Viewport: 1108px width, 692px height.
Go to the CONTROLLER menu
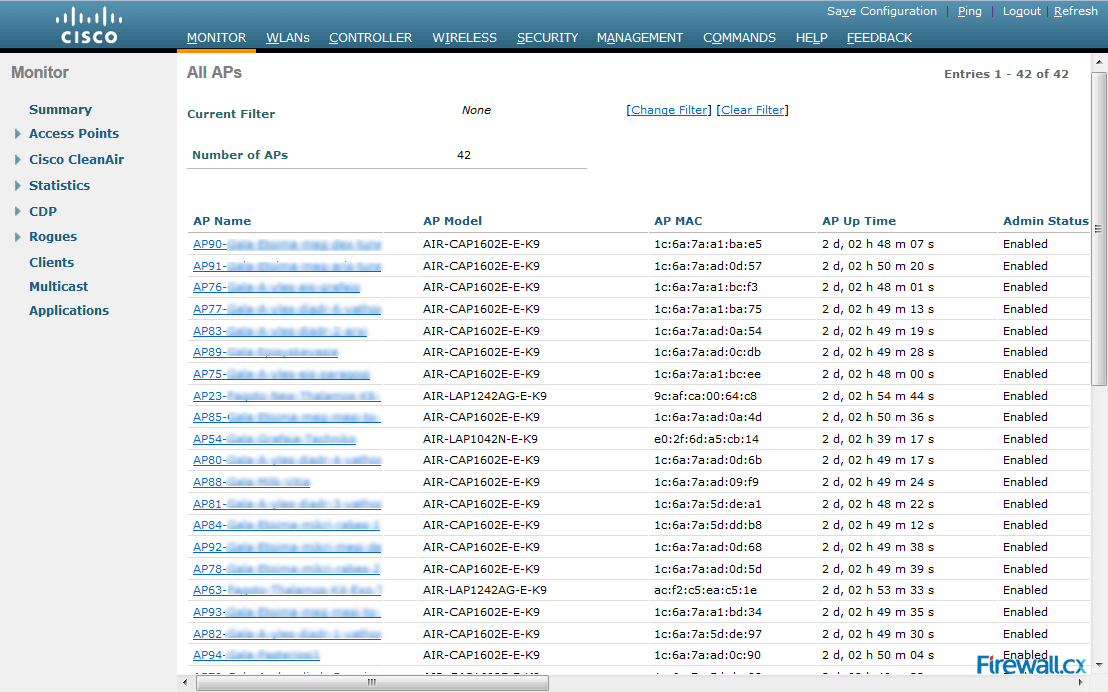[370, 38]
